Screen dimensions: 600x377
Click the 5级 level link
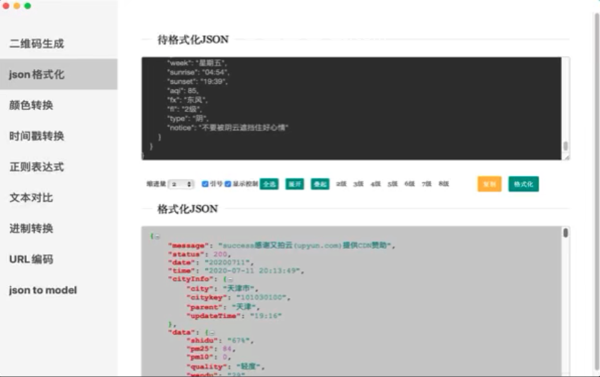pyautogui.click(x=393, y=184)
